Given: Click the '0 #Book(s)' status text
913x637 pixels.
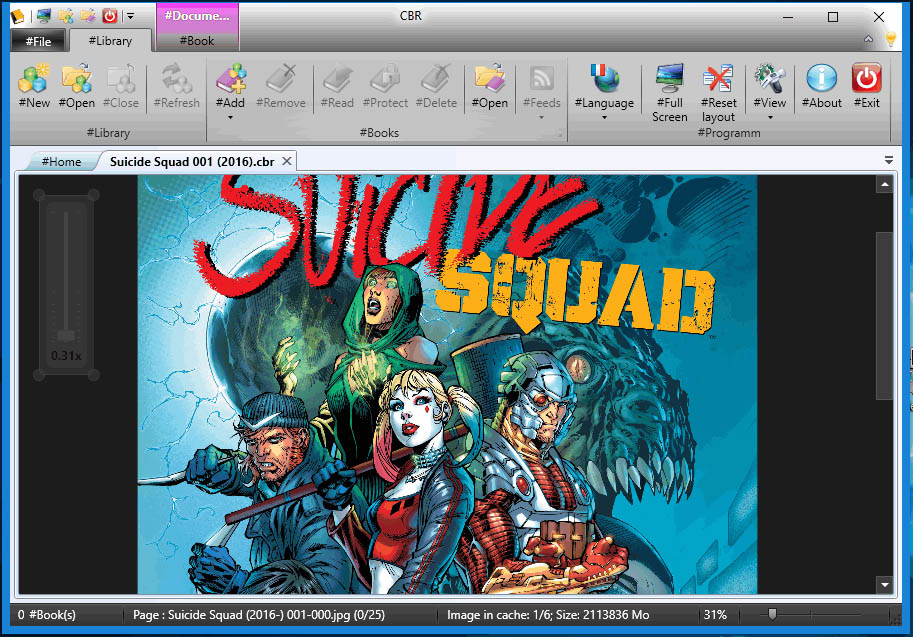Looking at the screenshot, I should (x=47, y=614).
